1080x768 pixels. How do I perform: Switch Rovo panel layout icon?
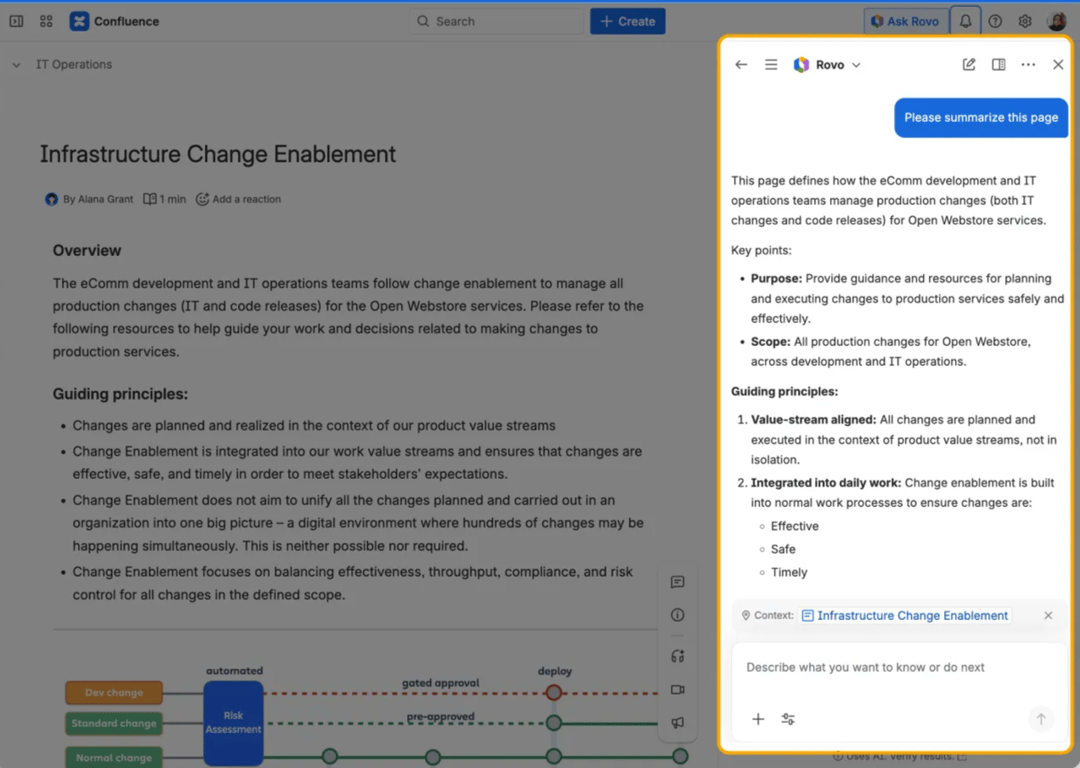[998, 65]
